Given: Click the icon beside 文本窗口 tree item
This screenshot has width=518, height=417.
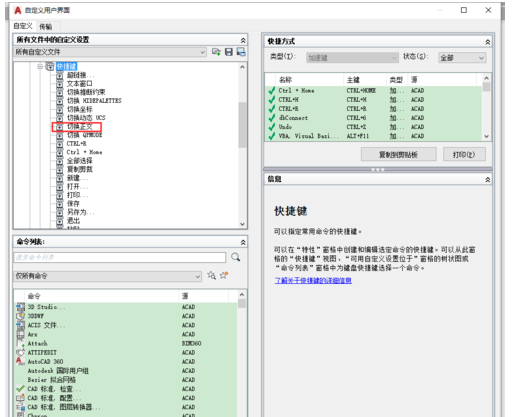Looking at the screenshot, I should [59, 84].
